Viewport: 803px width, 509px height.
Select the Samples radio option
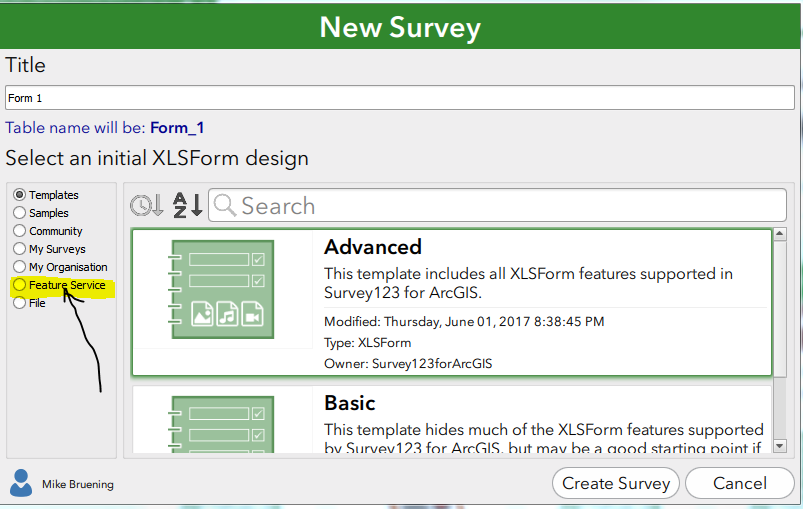[20, 213]
